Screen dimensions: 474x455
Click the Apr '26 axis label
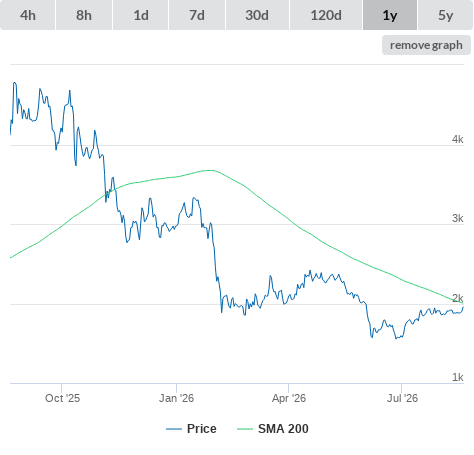[289, 398]
